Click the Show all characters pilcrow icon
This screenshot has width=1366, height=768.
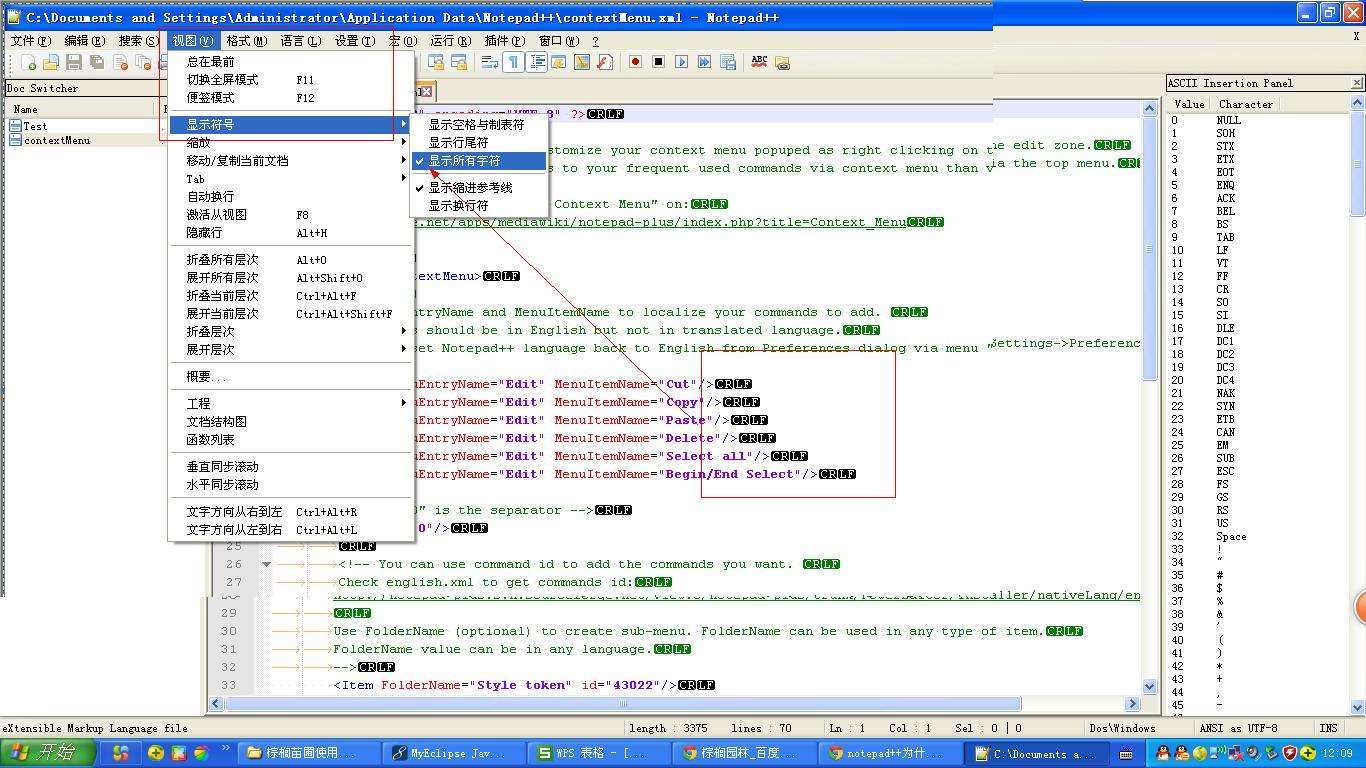coord(514,62)
